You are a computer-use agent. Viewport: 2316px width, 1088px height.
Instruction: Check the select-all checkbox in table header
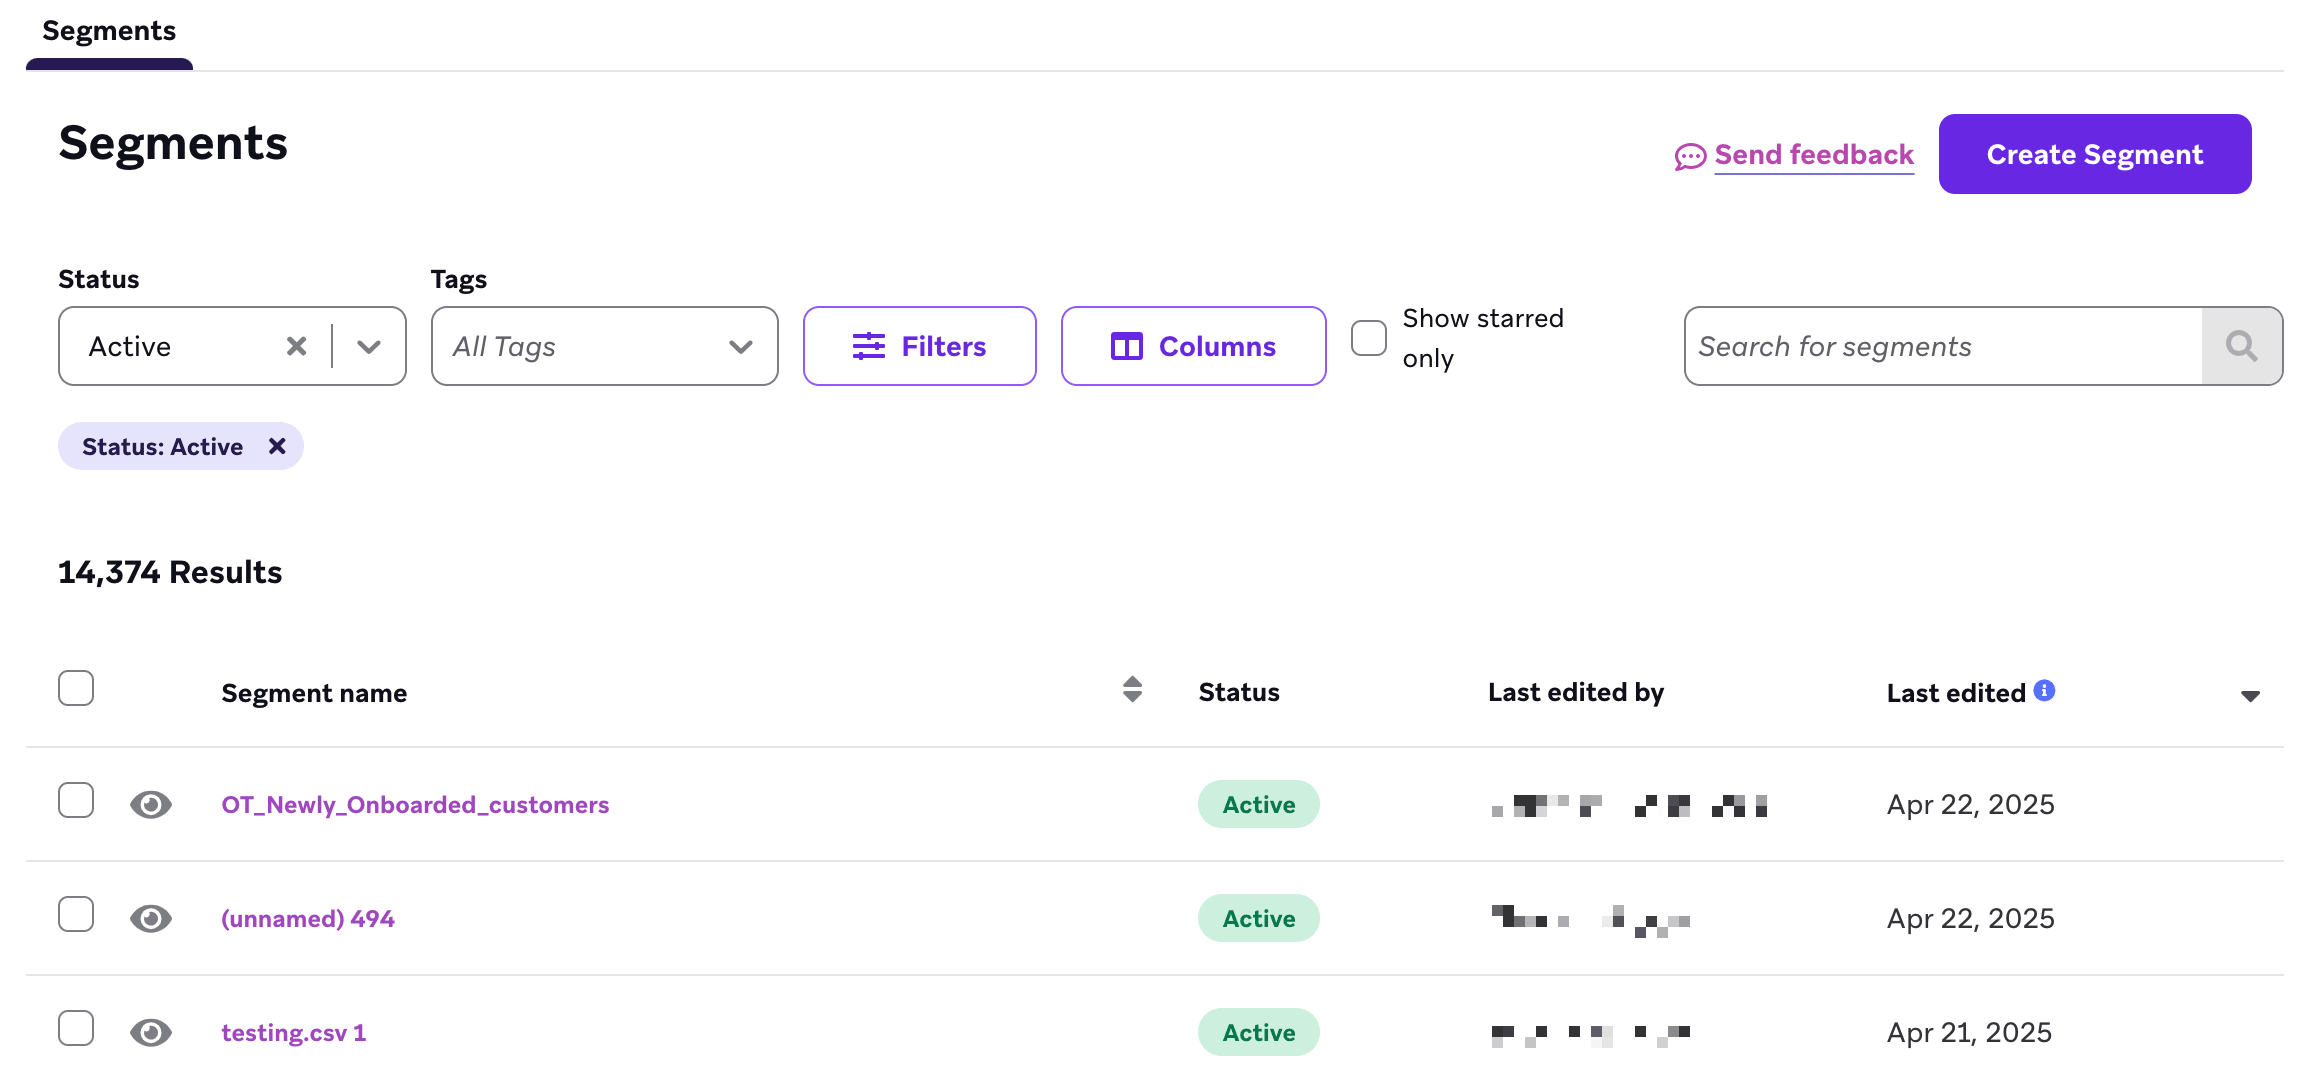[x=76, y=688]
